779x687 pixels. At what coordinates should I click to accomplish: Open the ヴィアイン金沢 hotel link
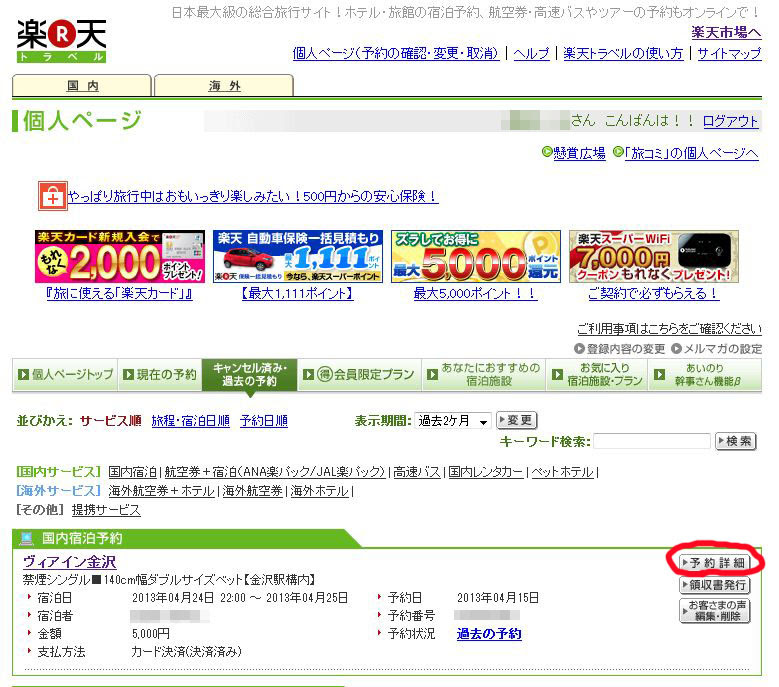[x=70, y=562]
